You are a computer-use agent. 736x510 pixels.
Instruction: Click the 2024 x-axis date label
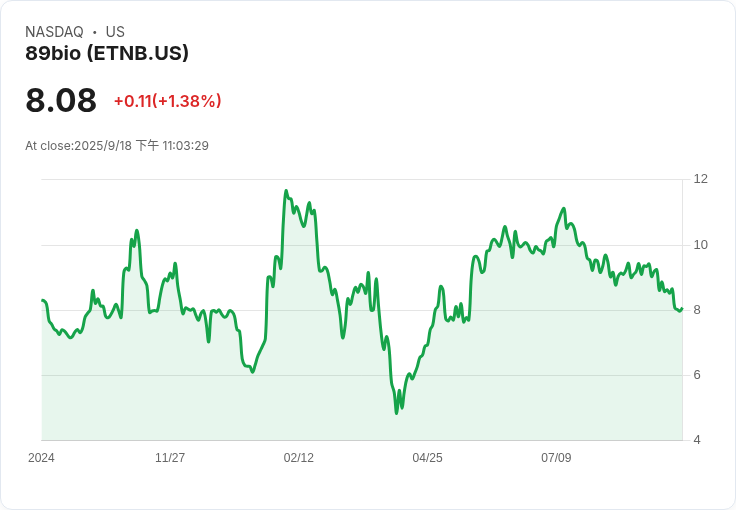point(41,458)
